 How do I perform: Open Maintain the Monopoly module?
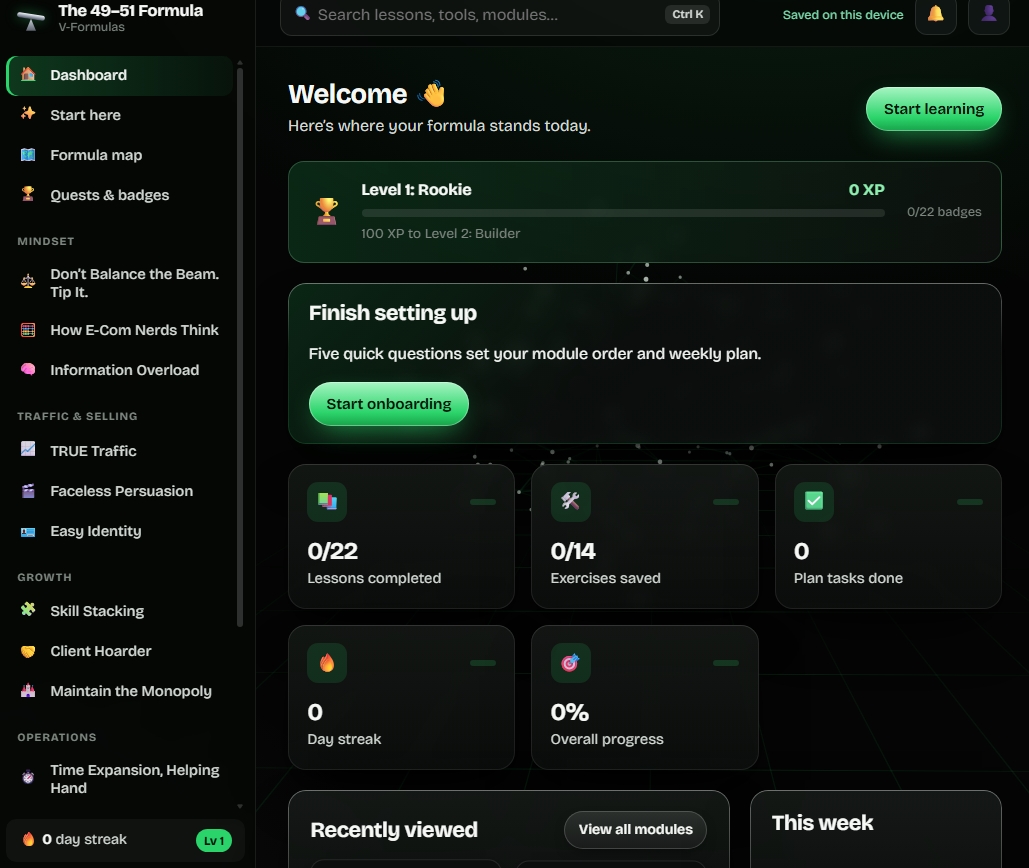pyautogui.click(x=119, y=692)
